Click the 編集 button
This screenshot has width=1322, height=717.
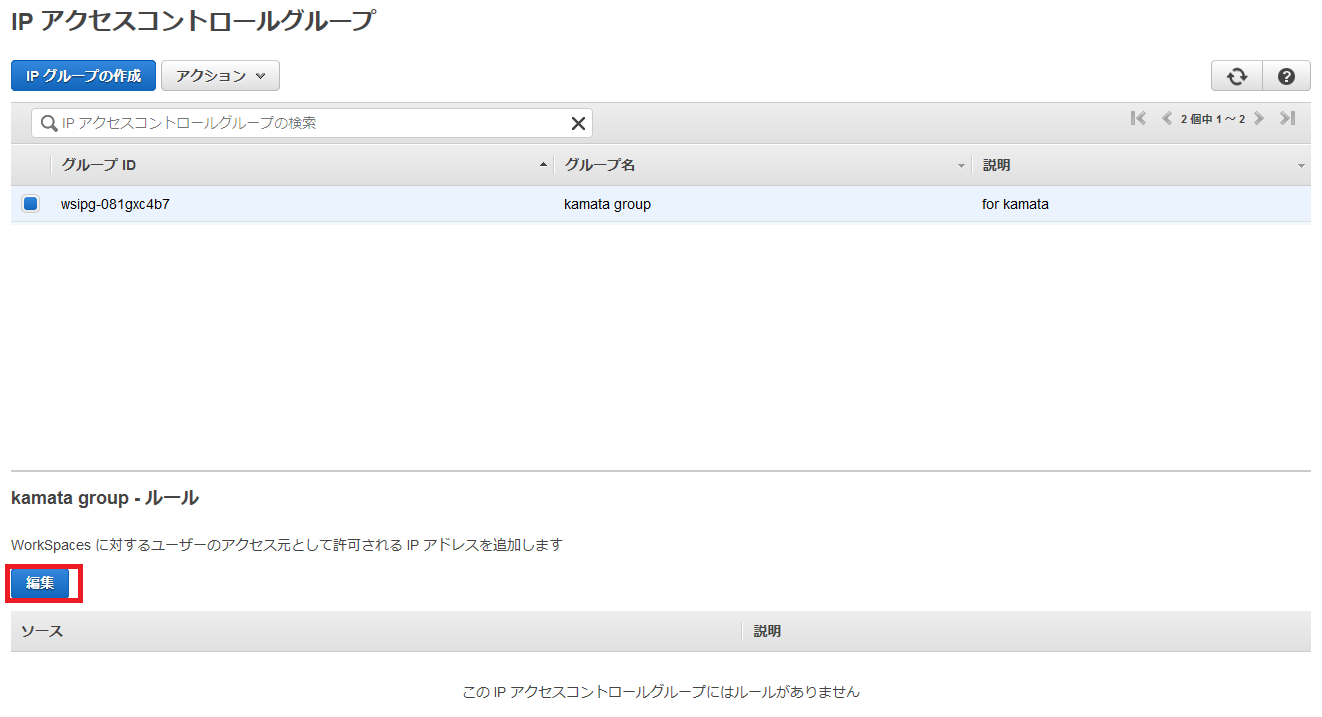(x=40, y=583)
